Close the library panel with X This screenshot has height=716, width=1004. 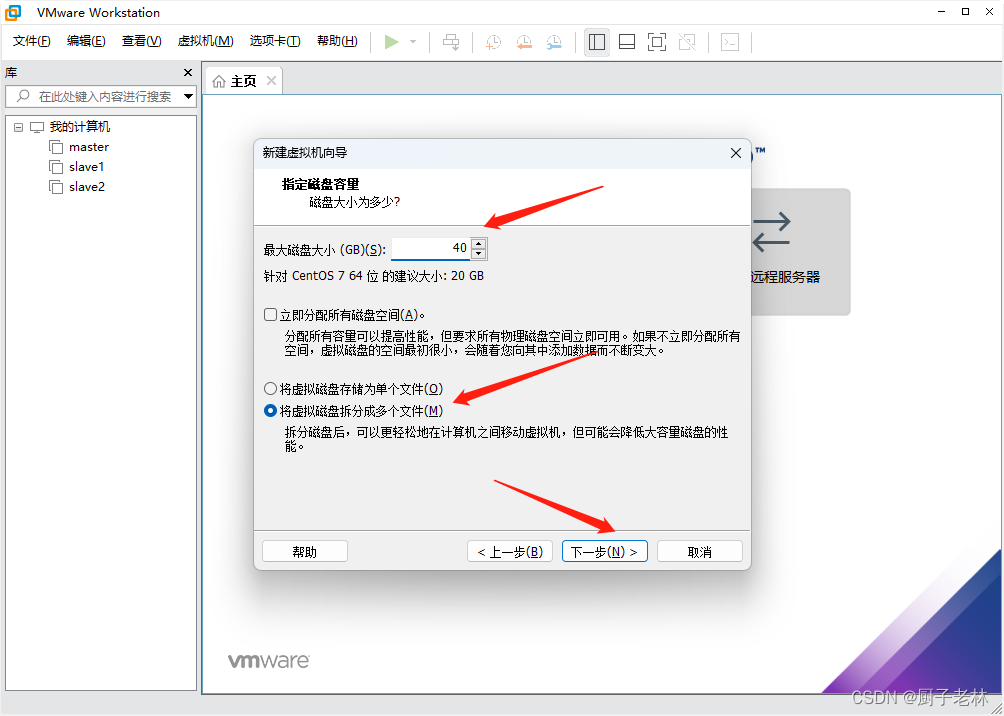[188, 73]
